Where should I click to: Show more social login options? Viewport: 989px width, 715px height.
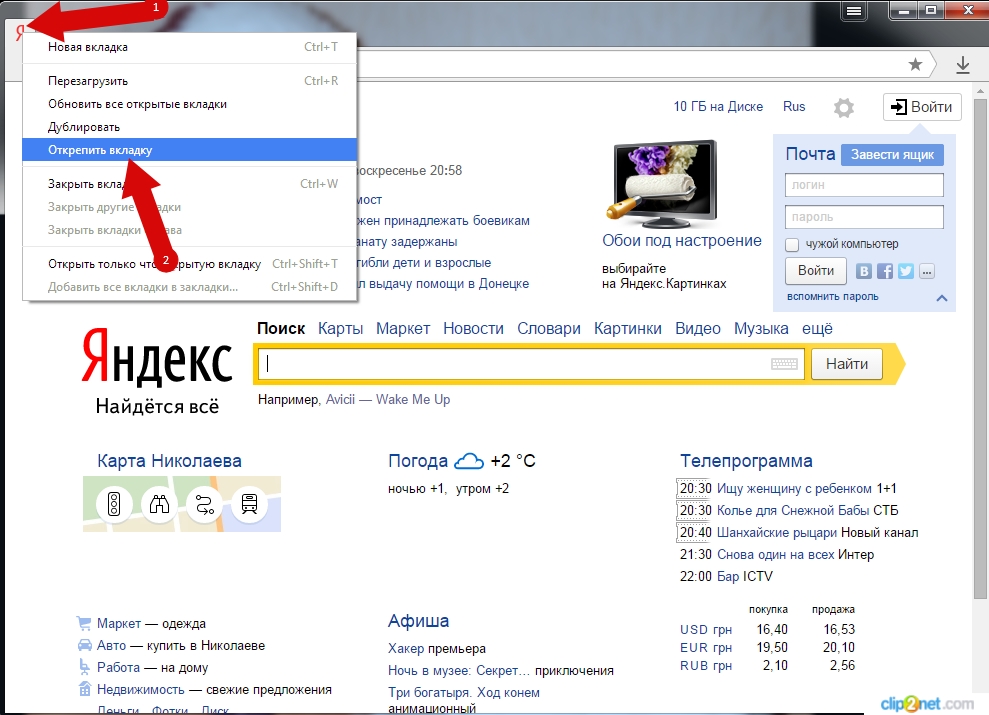click(x=927, y=272)
